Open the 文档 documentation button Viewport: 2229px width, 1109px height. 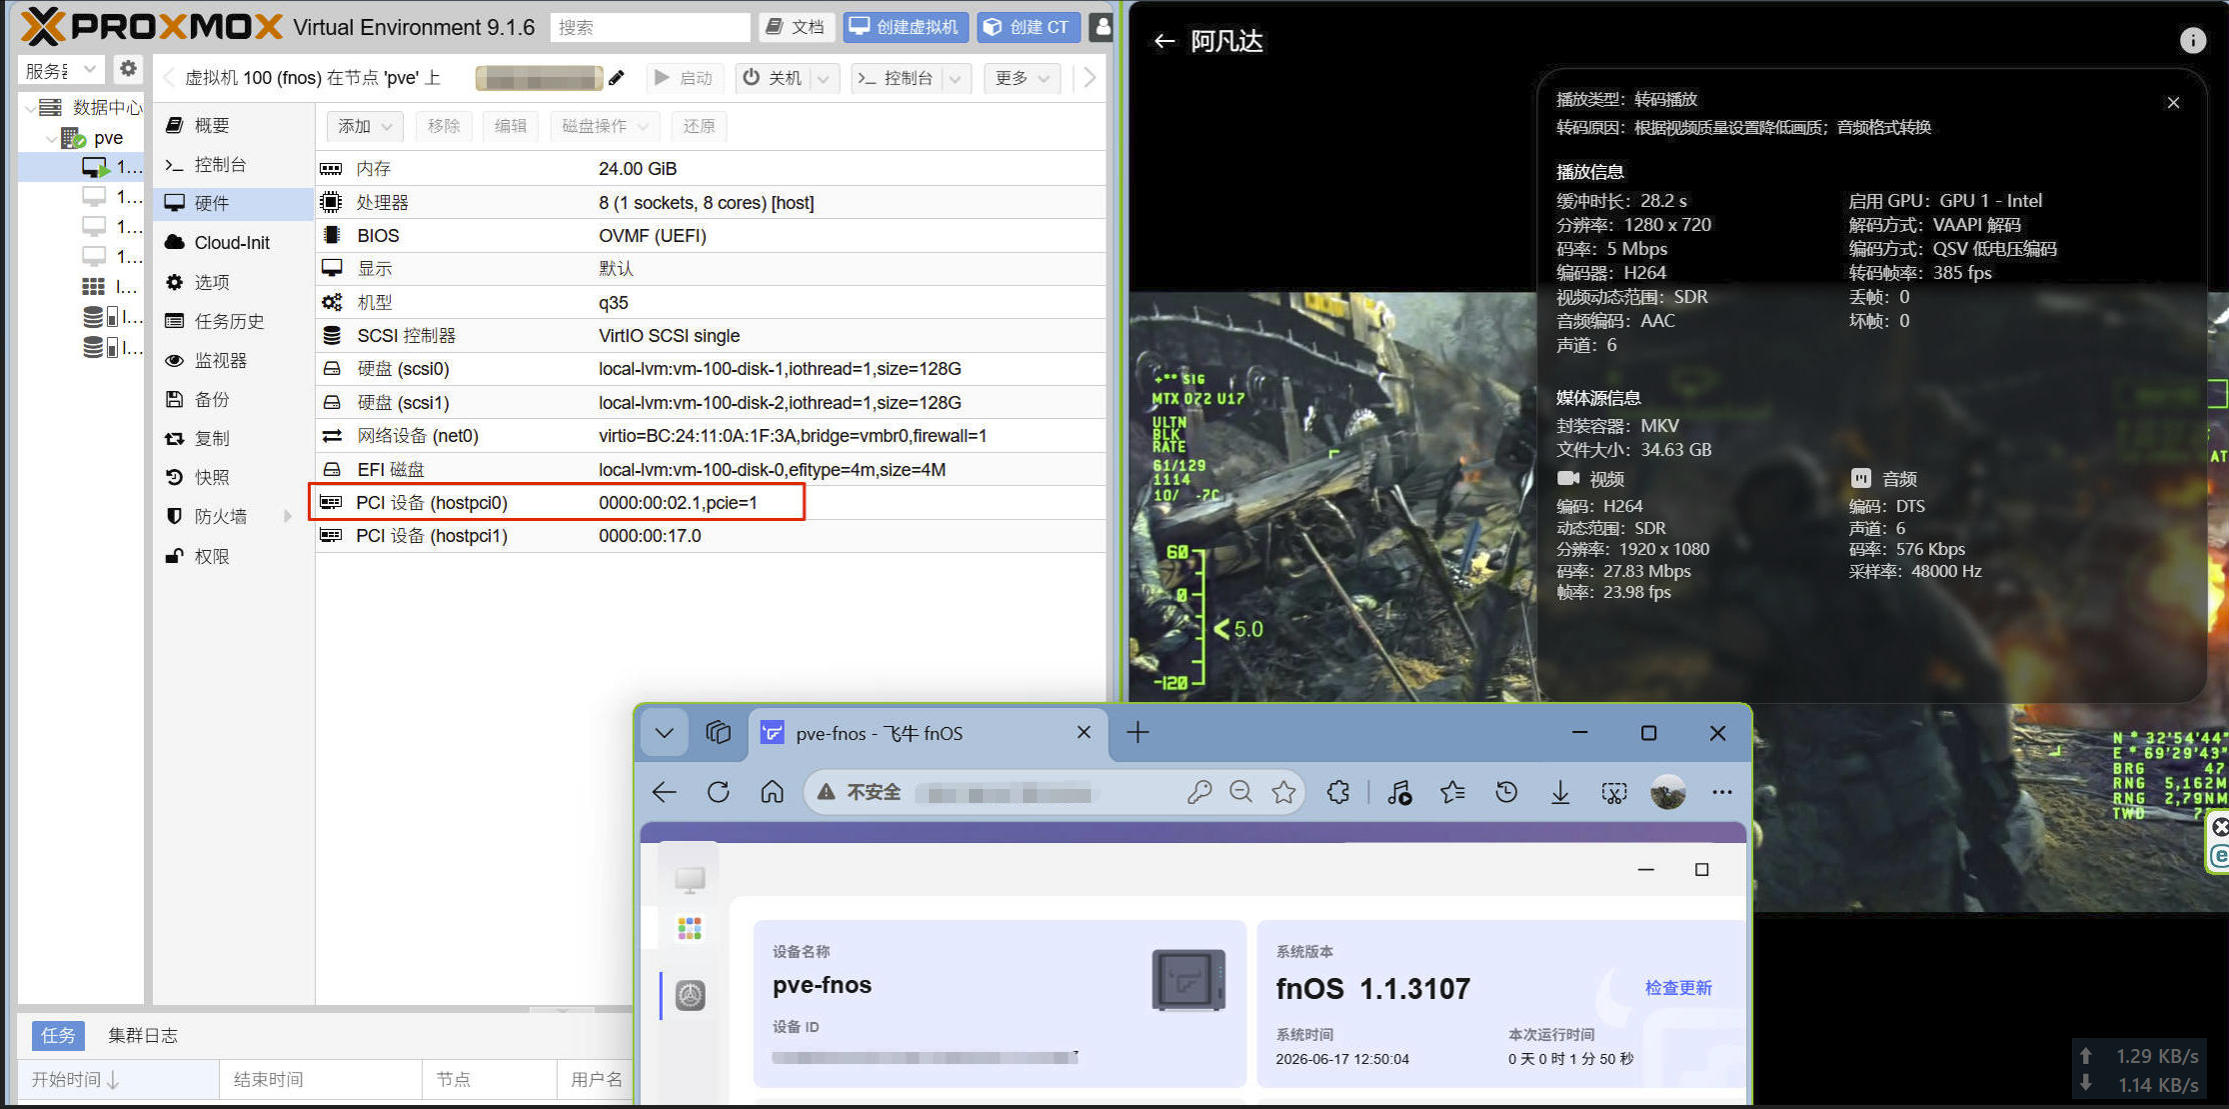coord(796,27)
